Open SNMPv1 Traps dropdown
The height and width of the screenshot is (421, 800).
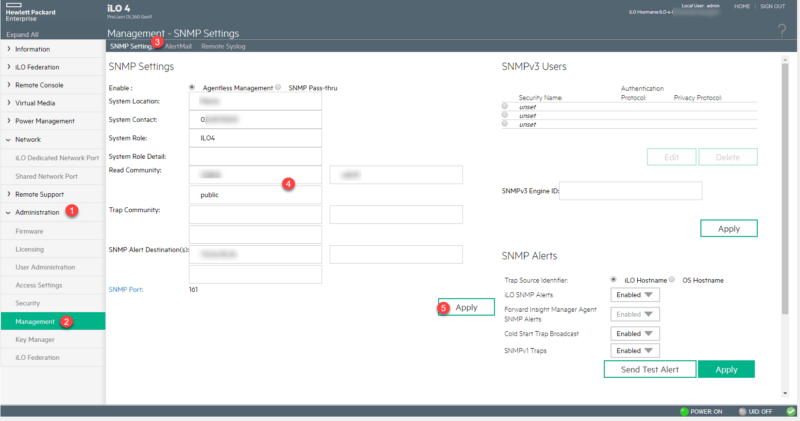pos(635,351)
